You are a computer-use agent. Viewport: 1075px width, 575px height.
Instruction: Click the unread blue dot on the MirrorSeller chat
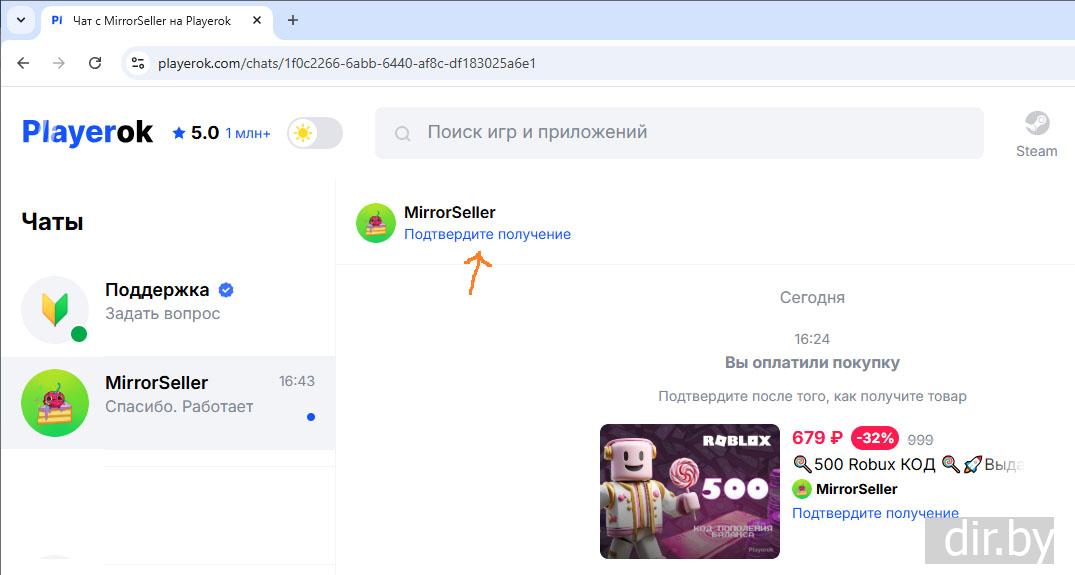coord(311,417)
